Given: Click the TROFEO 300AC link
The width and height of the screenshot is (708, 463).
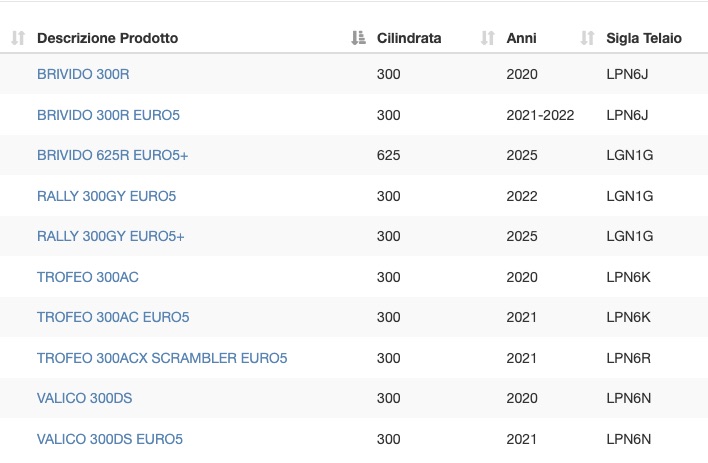Looking at the screenshot, I should [88, 277].
